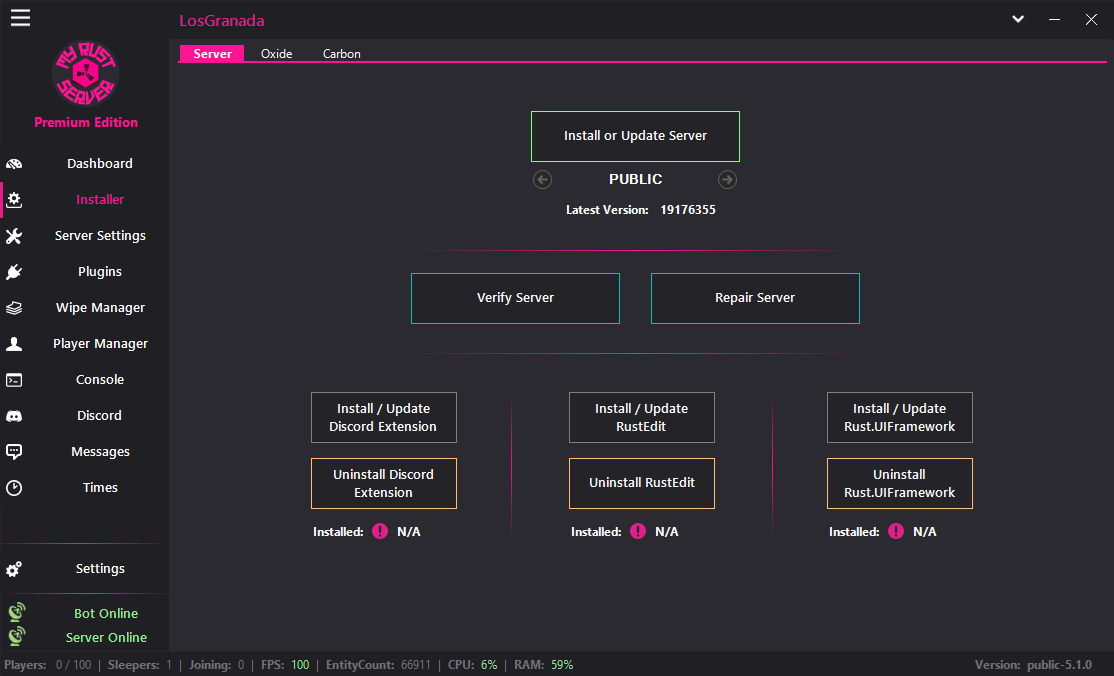Switch to the Server tab

(x=212, y=53)
